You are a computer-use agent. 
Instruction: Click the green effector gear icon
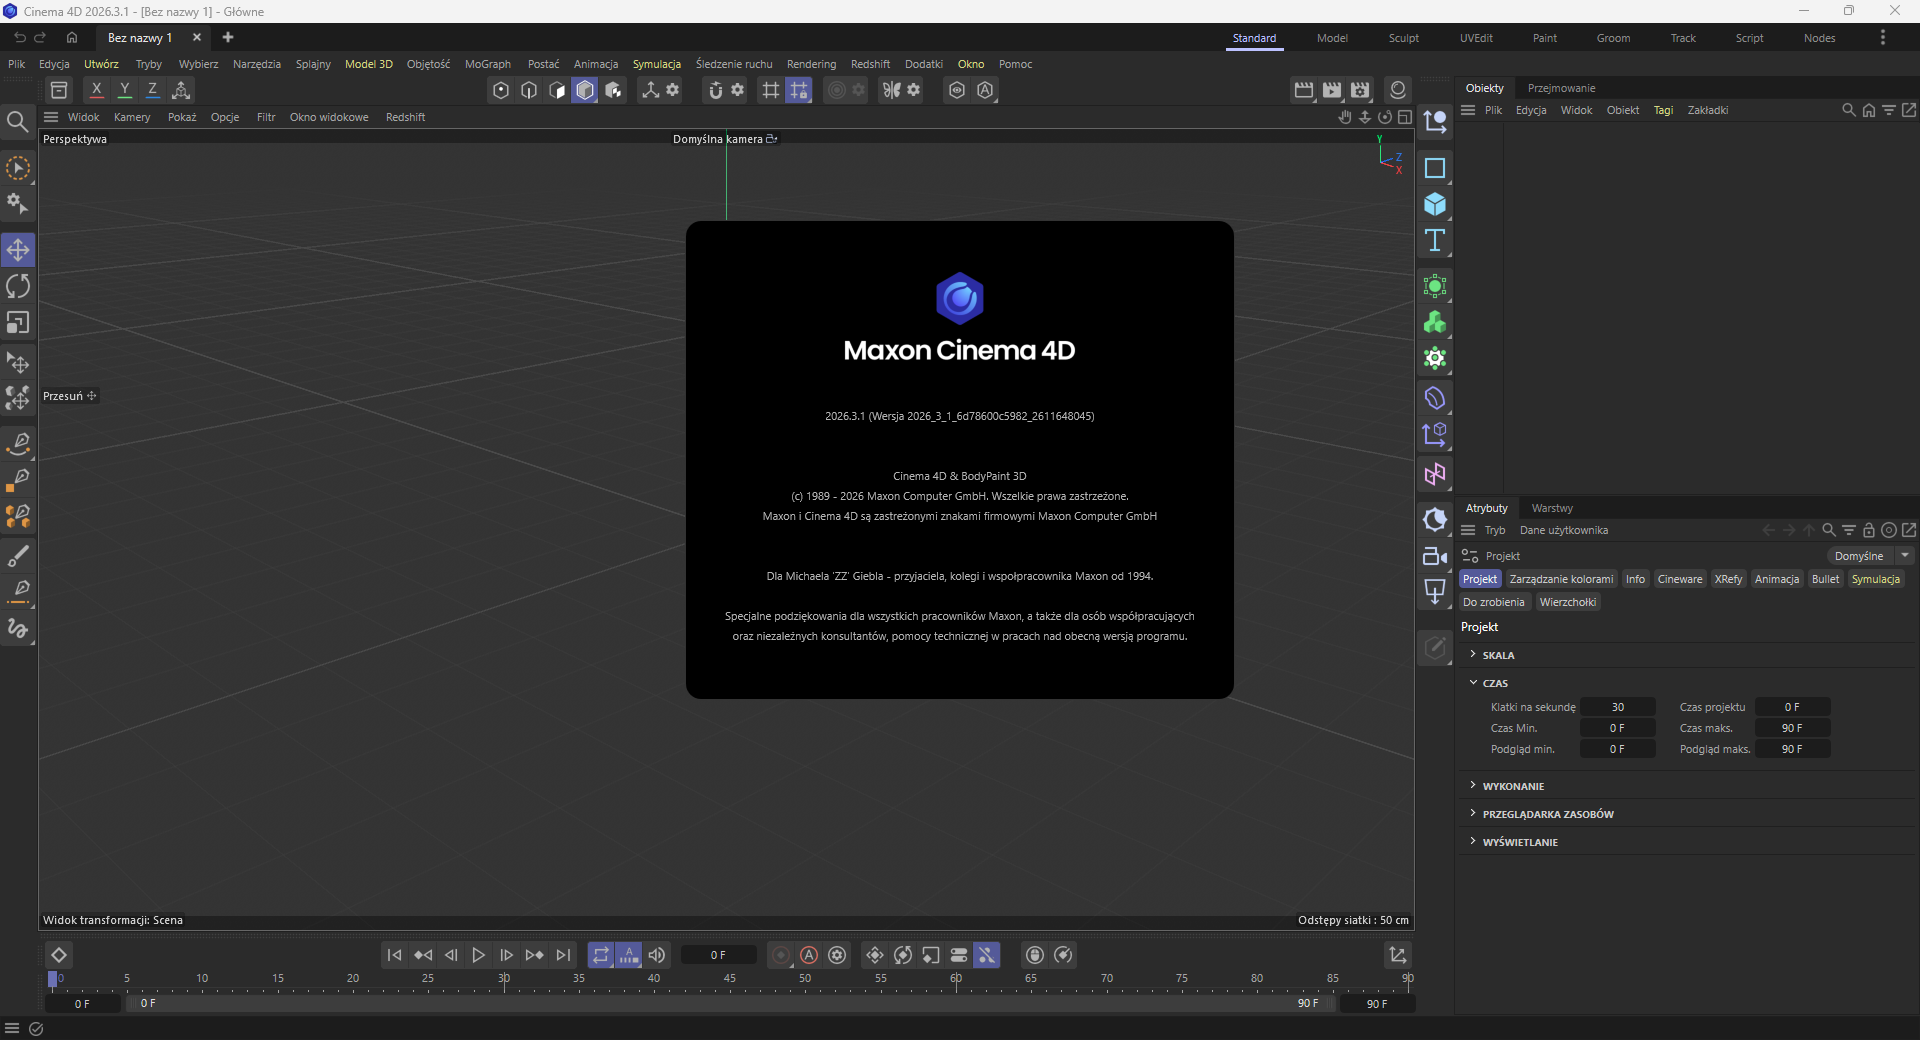pyautogui.click(x=1435, y=358)
